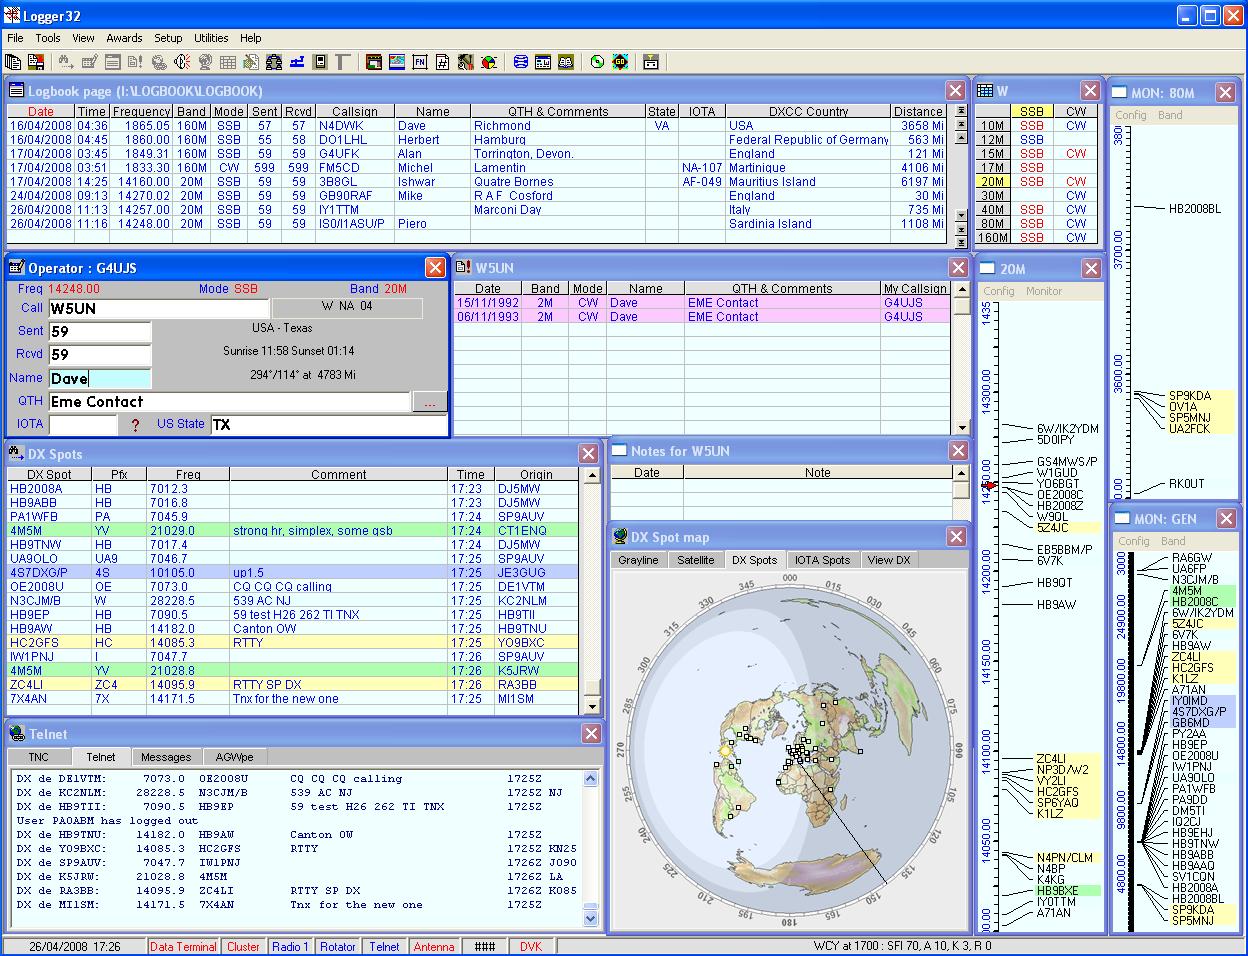1248x956 pixels.
Task: Open the Awards menu
Action: click(124, 38)
